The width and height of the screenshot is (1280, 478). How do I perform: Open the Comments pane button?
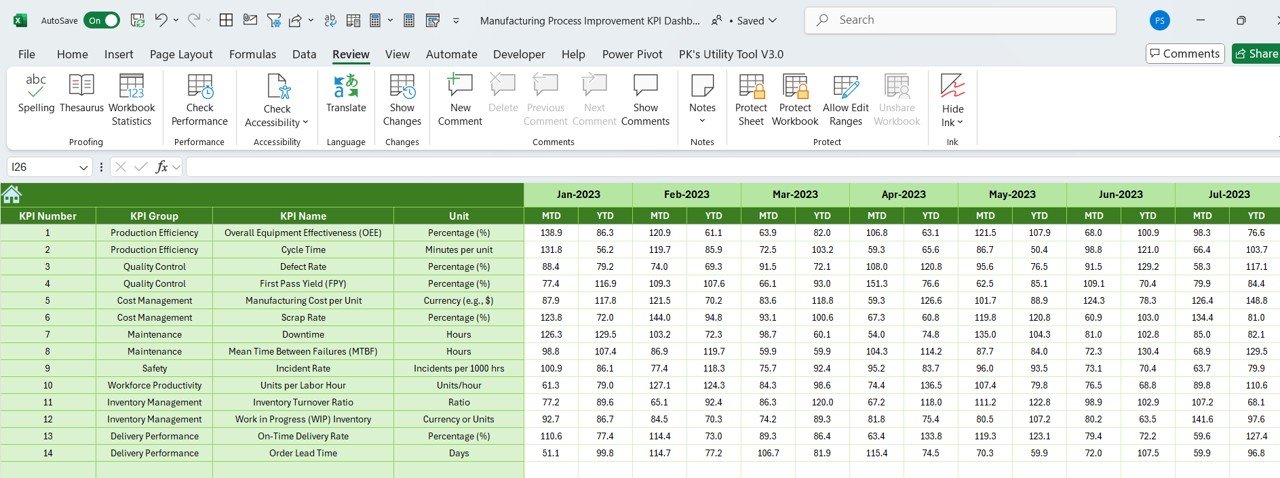1185,54
